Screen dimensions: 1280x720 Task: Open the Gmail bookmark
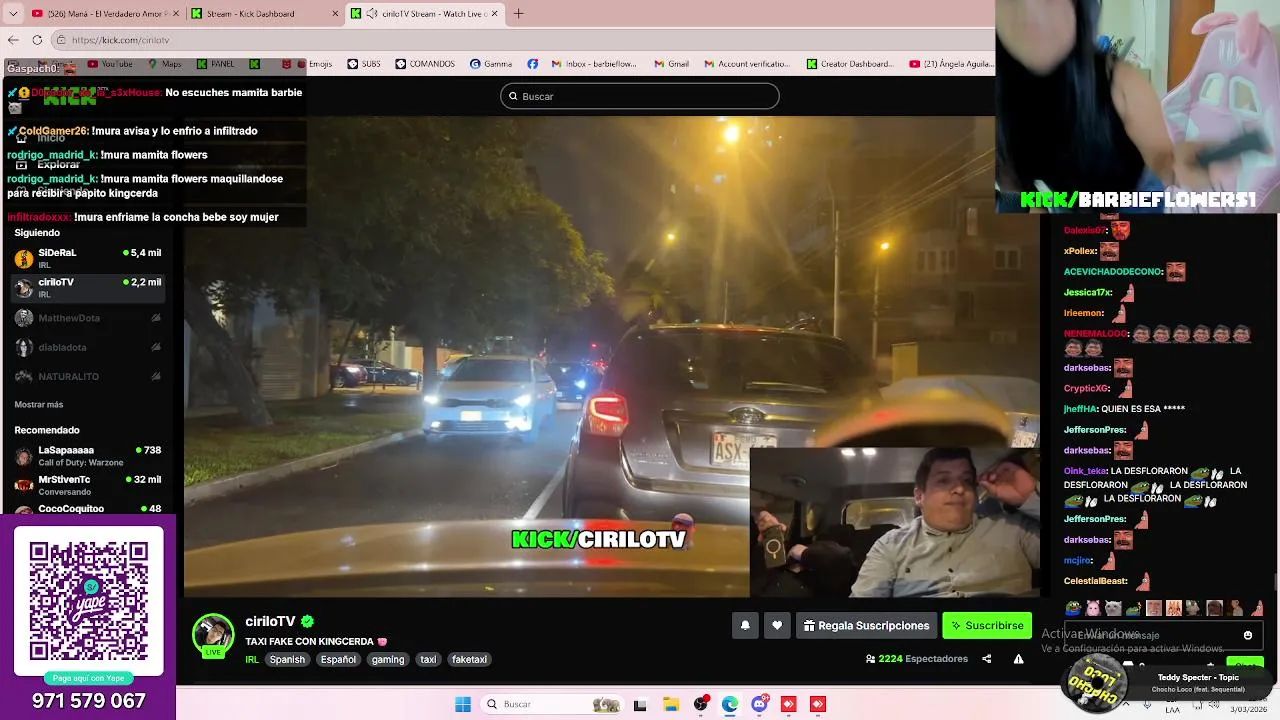(671, 64)
